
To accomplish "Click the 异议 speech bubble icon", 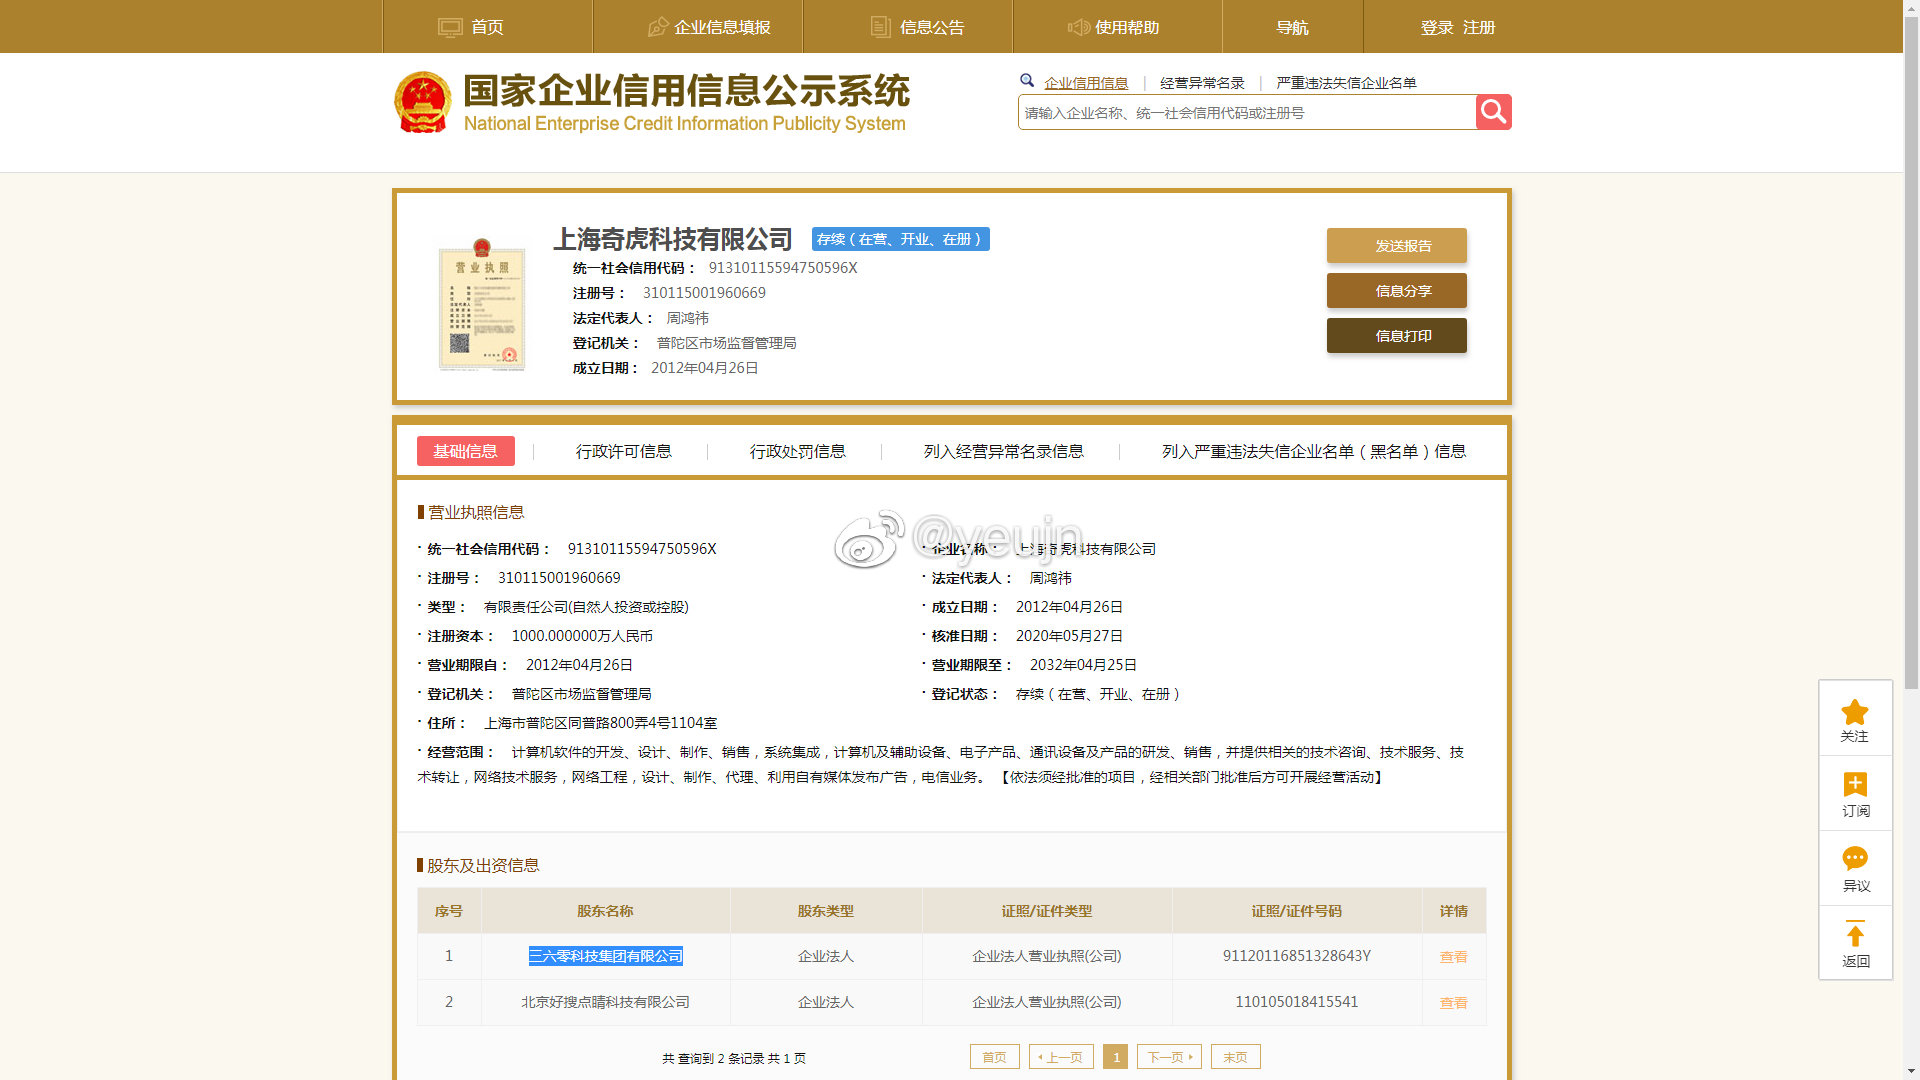I will [x=1855, y=858].
